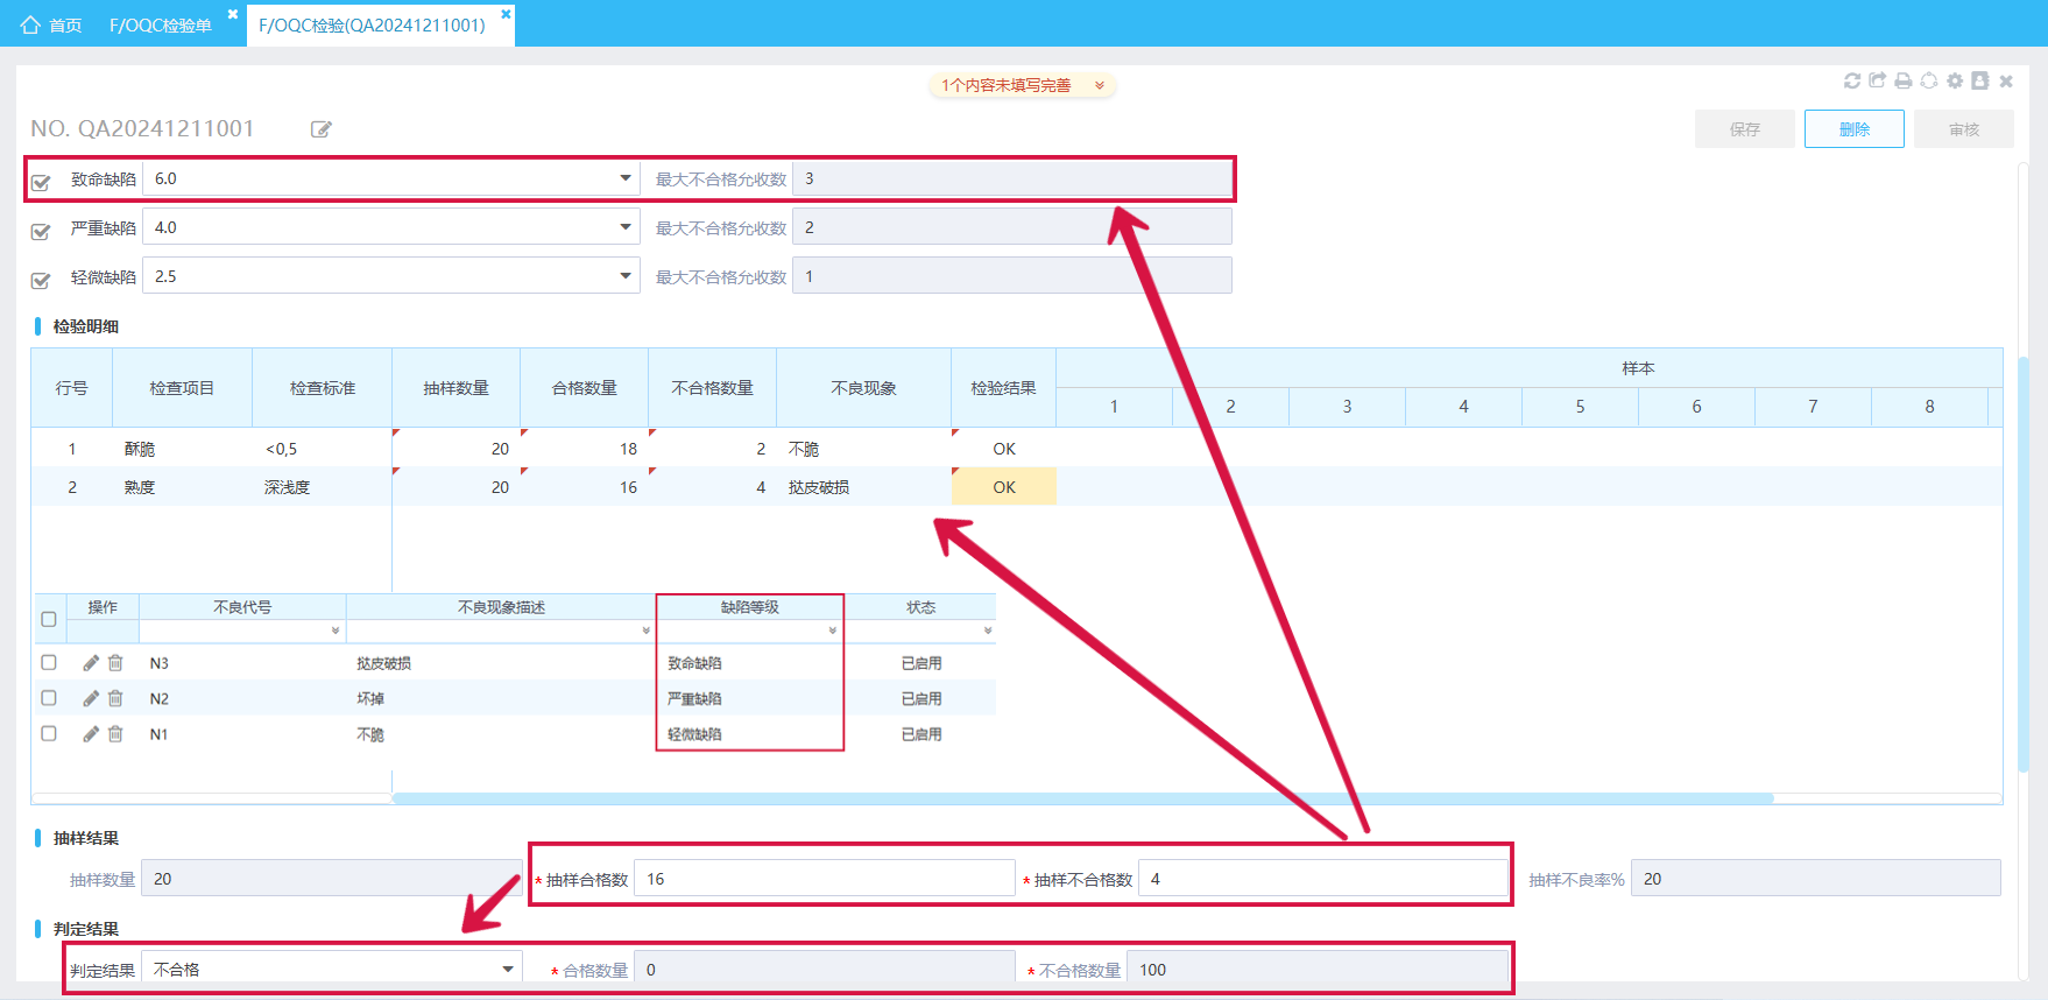Click the printer icon
This screenshot has width=2048, height=1000.
coord(1903,81)
